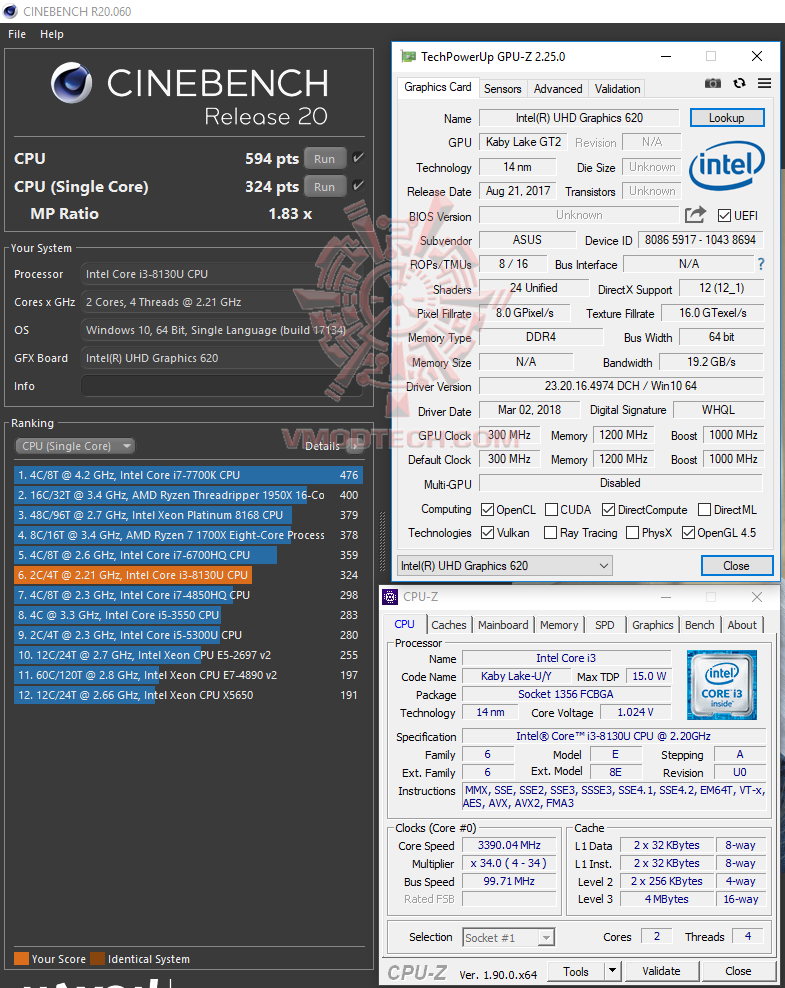Click the Intel Core i3 badge in CPU-Z
785x988 pixels.
point(721,685)
